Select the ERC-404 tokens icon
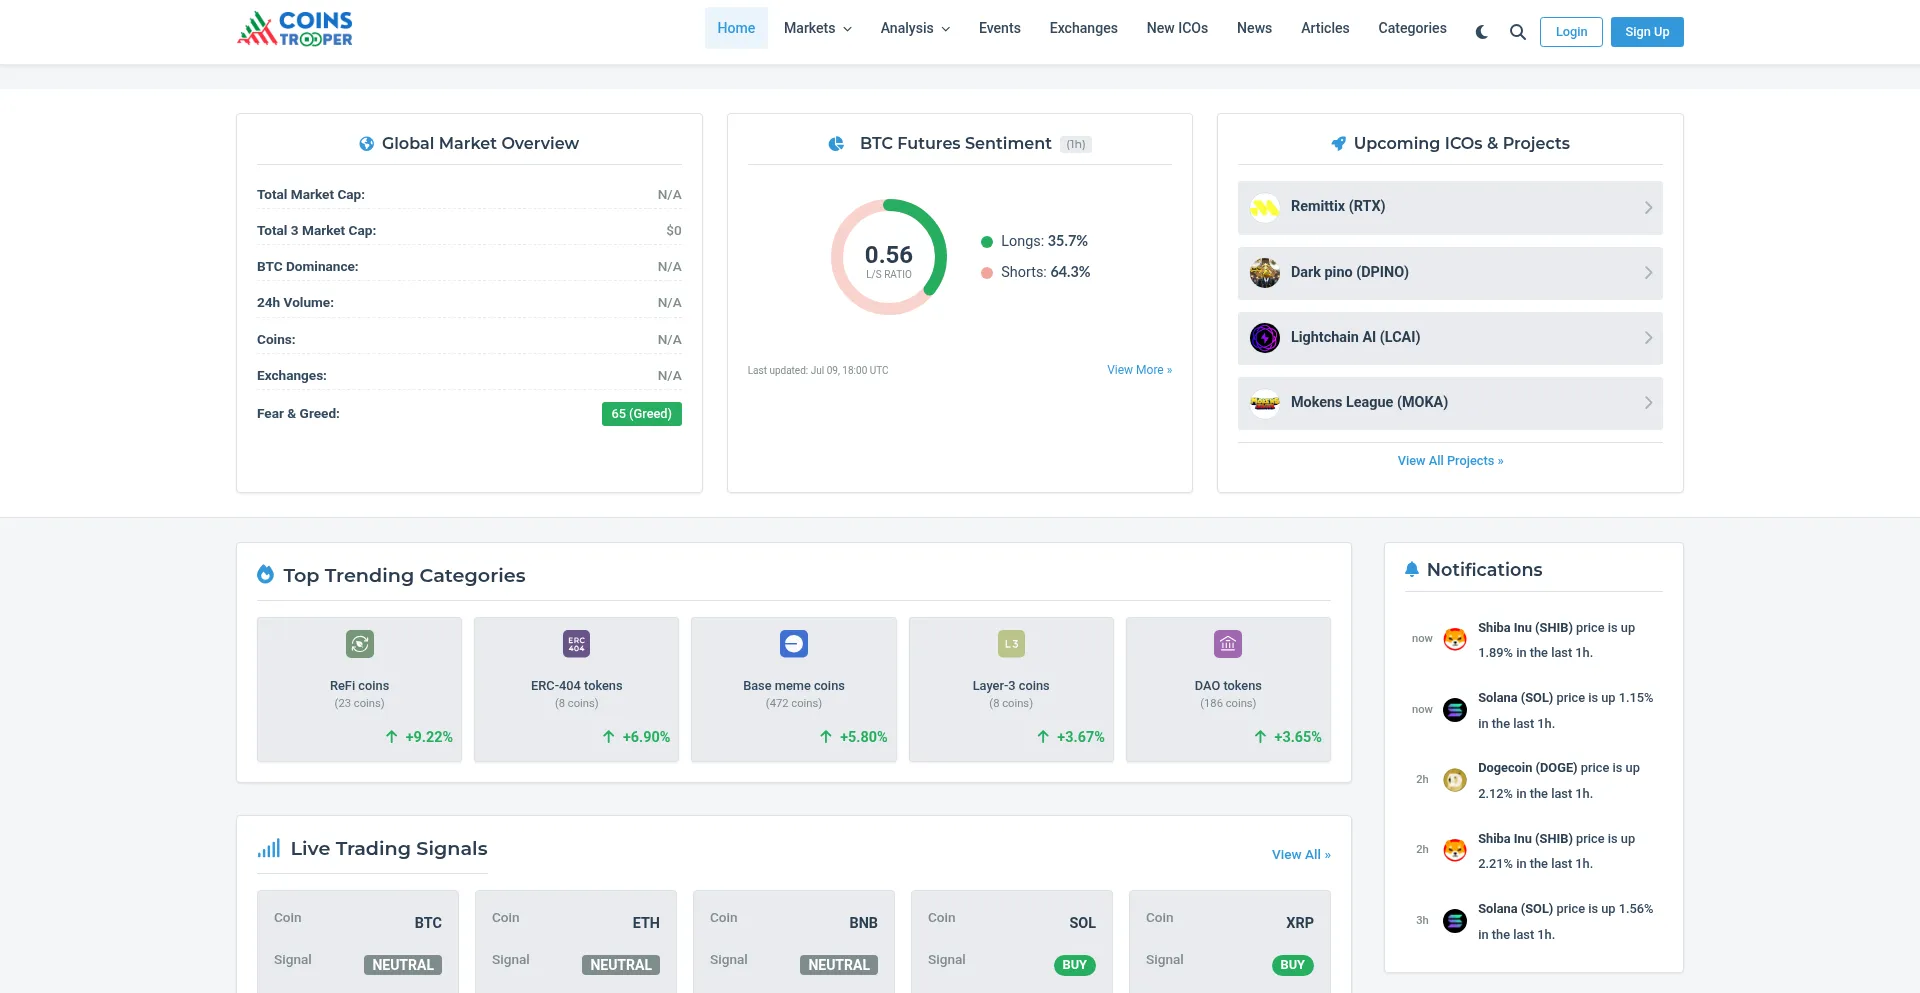Screen dimensions: 1920x993 click(576, 644)
